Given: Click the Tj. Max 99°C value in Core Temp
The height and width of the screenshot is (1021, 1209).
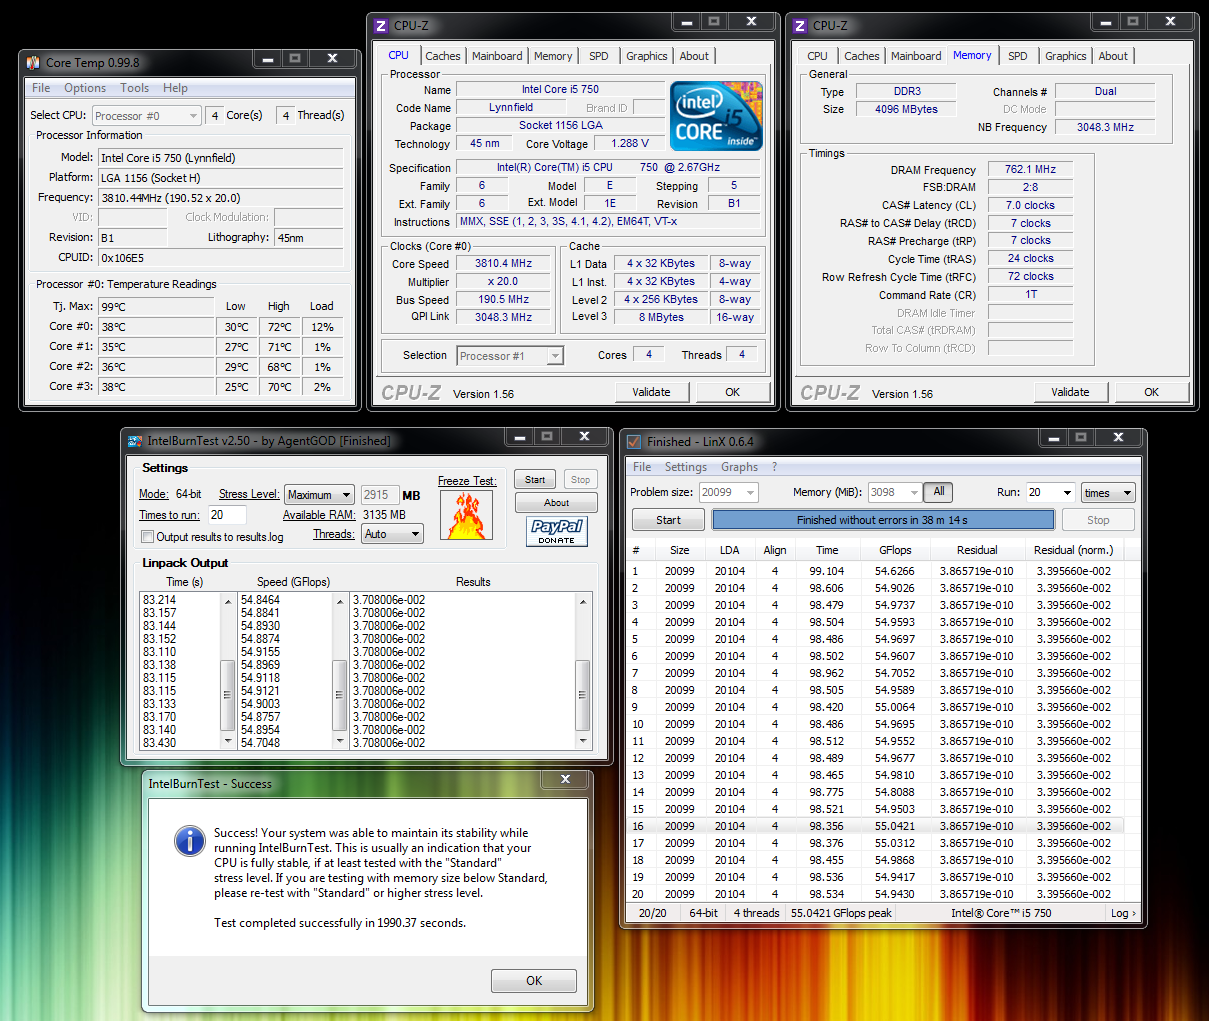Looking at the screenshot, I should click(x=155, y=307).
